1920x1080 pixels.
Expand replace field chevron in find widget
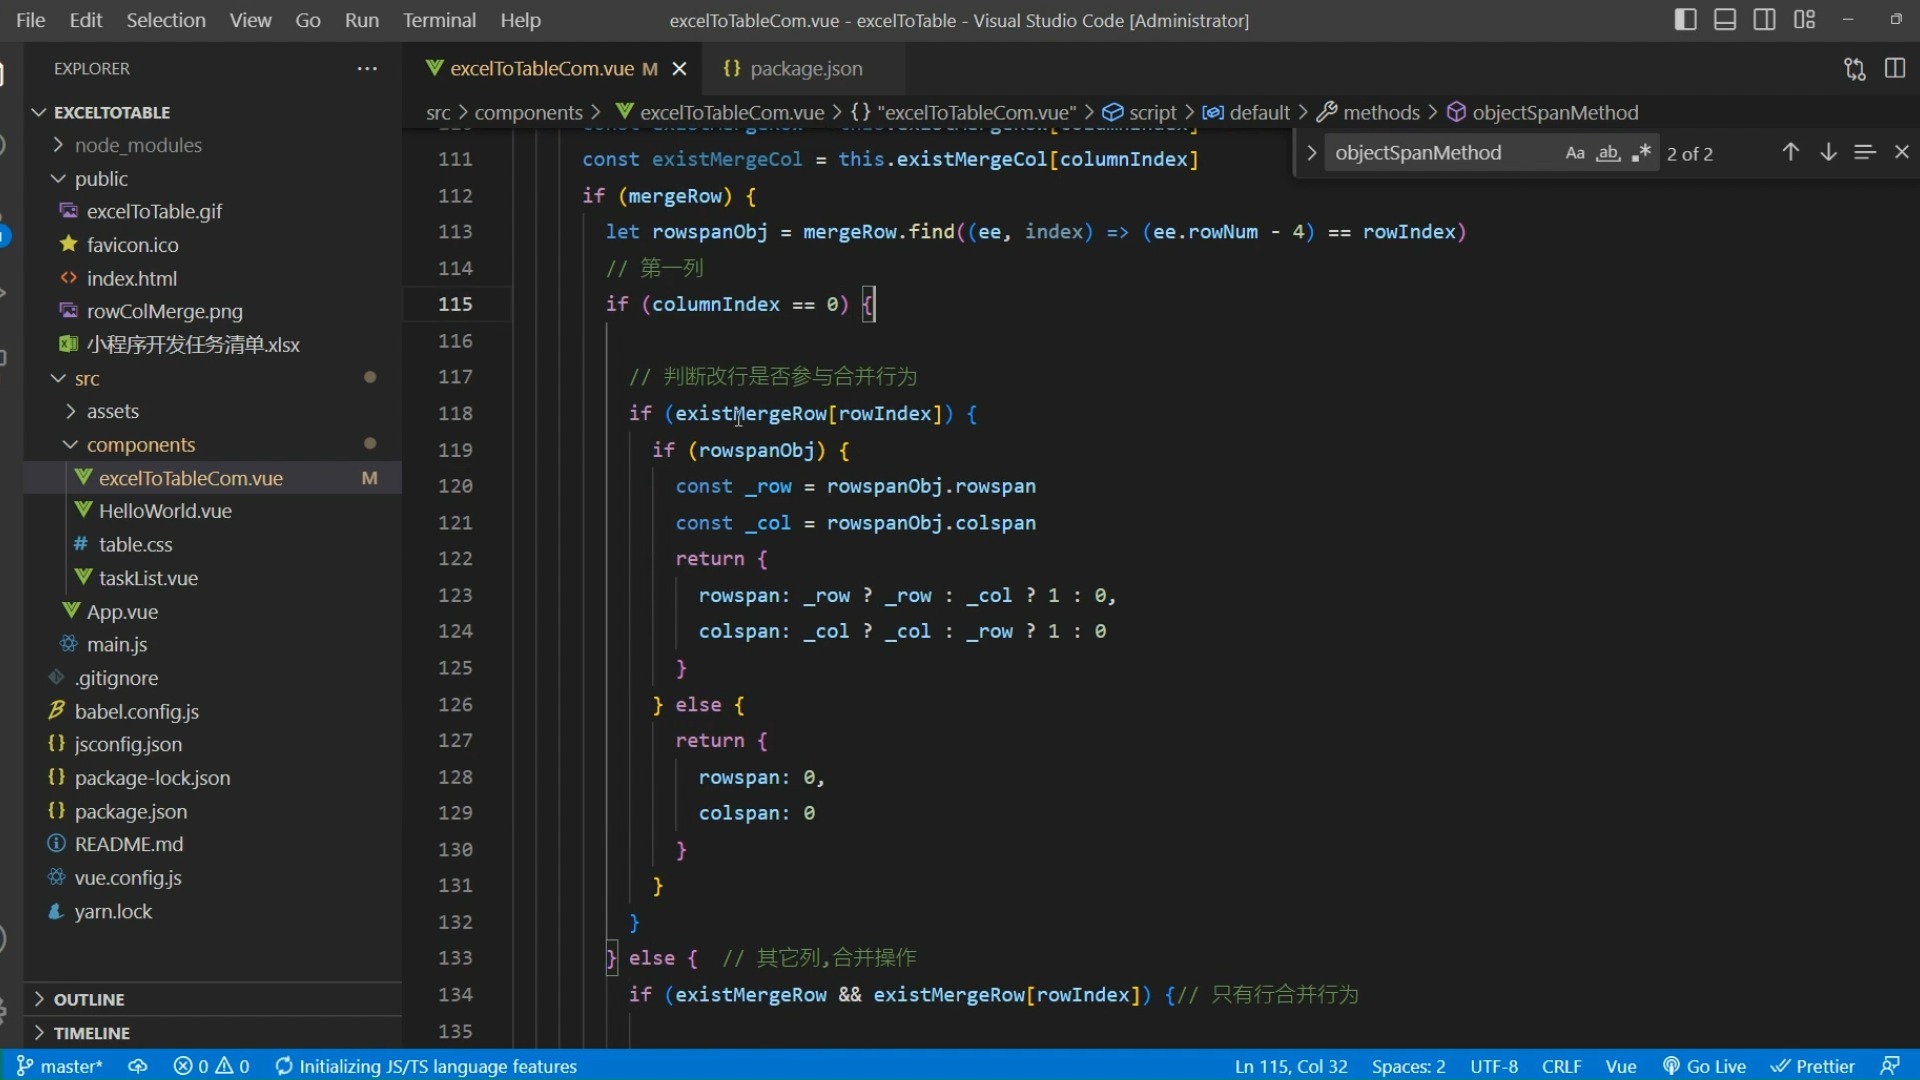click(1311, 153)
